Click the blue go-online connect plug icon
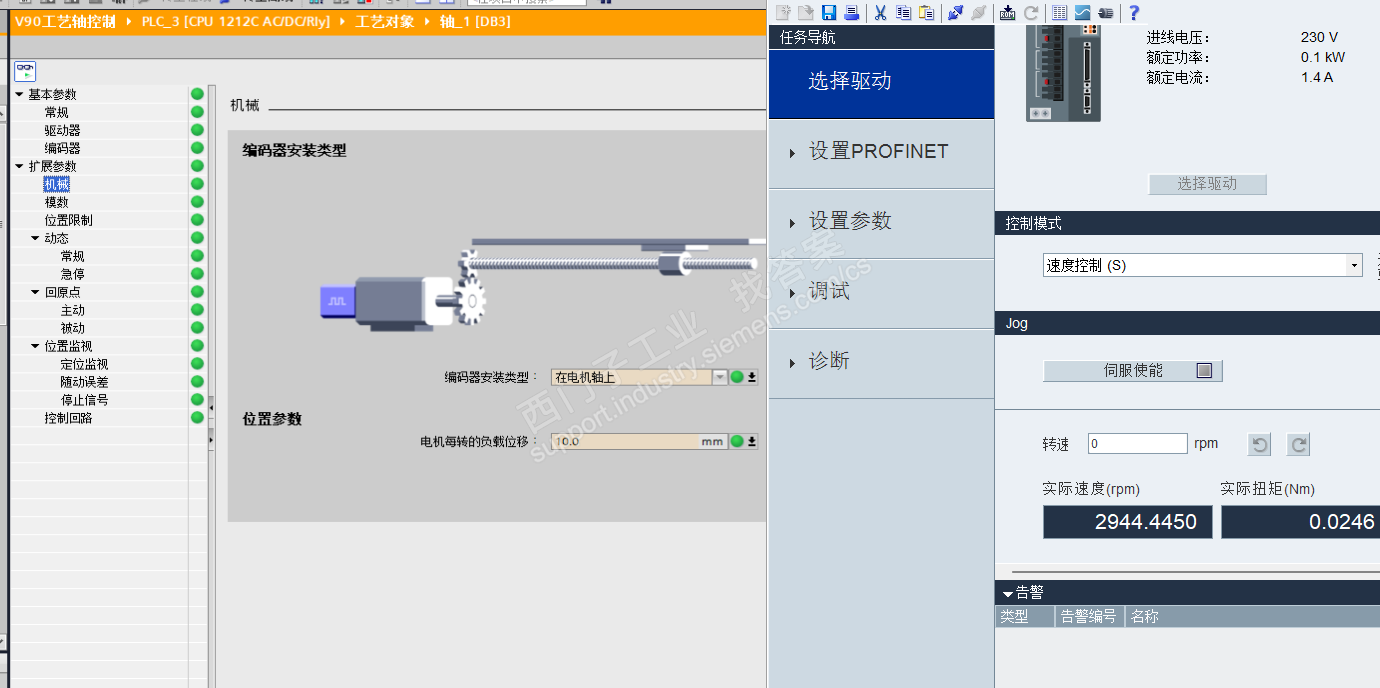The image size is (1380, 688). point(956,13)
